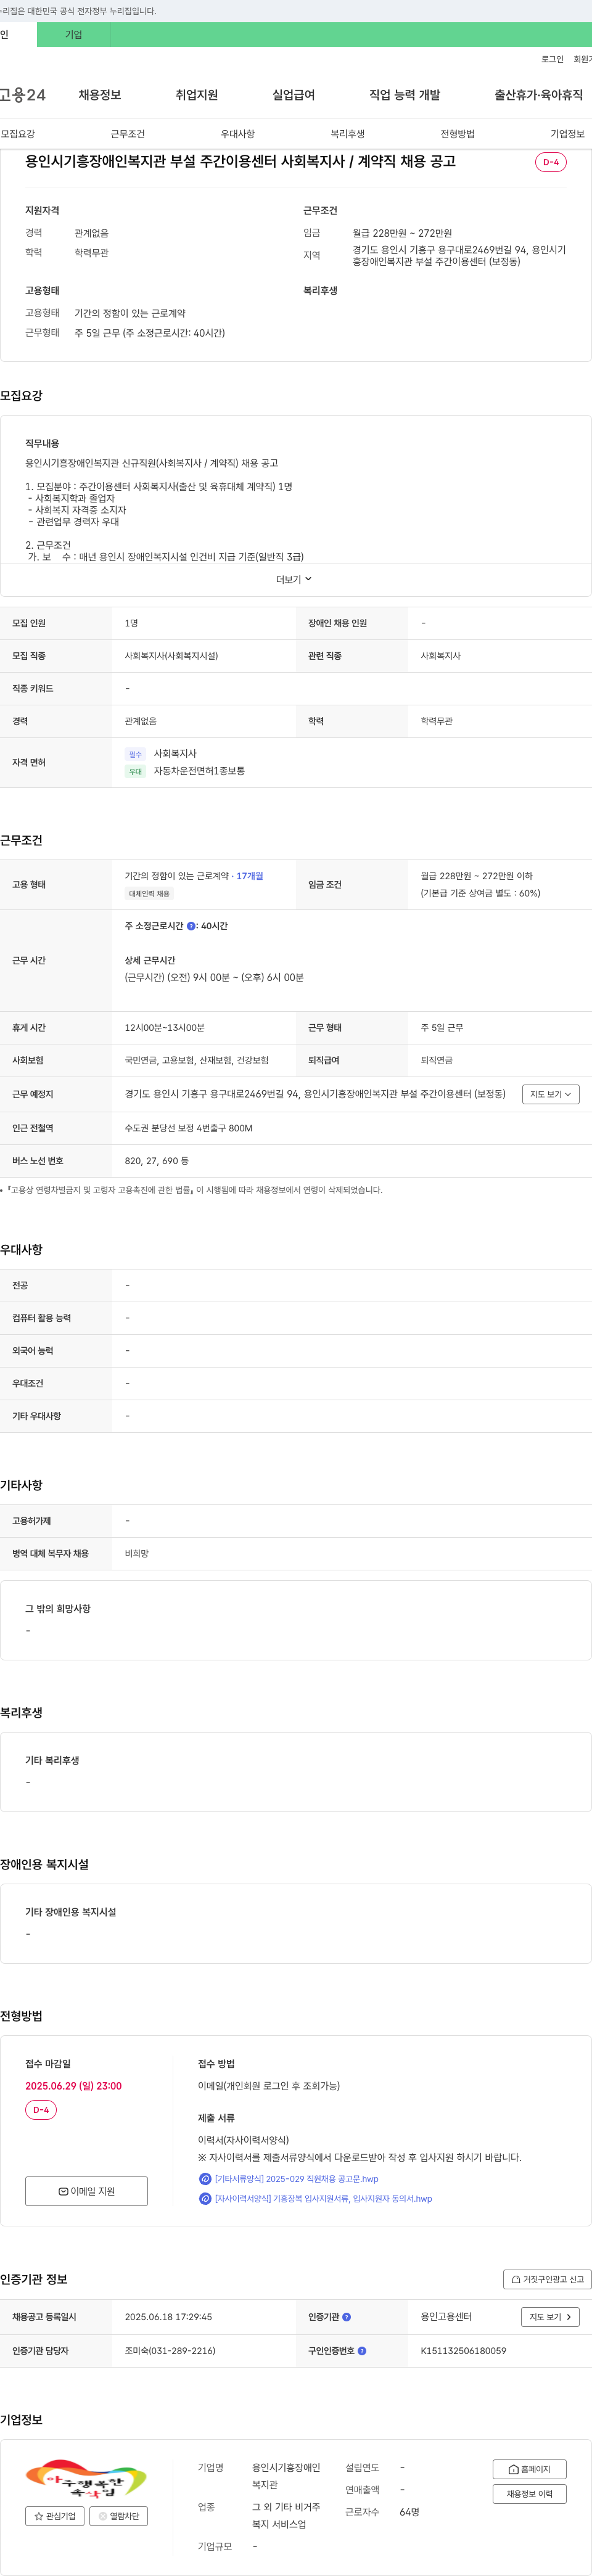Screen dimensions: 592x2576
Task: Click 구인인증번호 help icon
Action: pyautogui.click(x=362, y=2351)
